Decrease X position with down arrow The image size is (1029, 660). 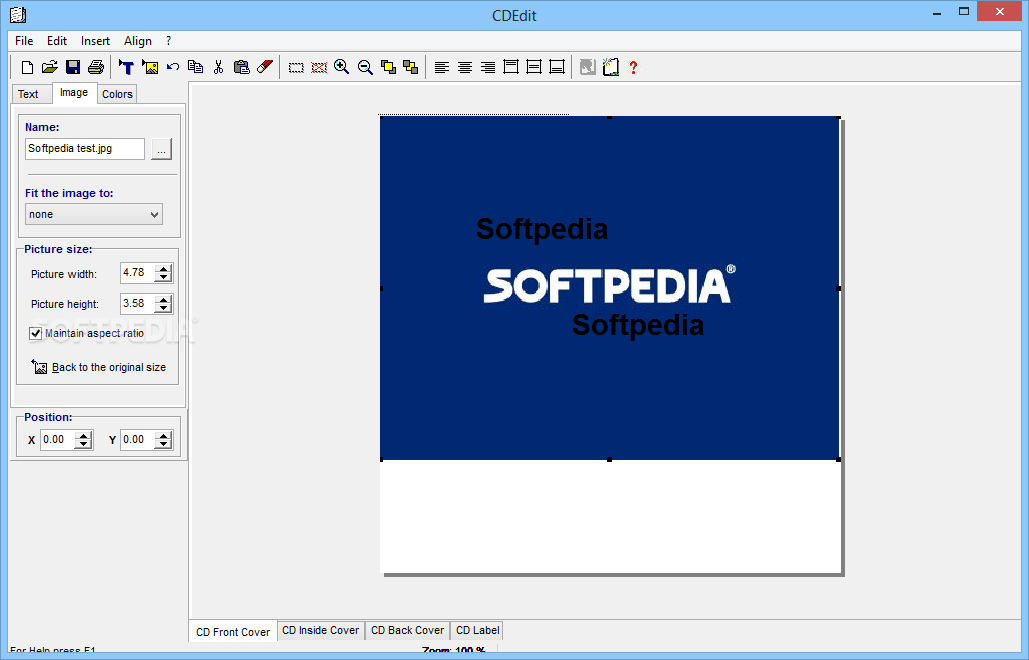83,444
